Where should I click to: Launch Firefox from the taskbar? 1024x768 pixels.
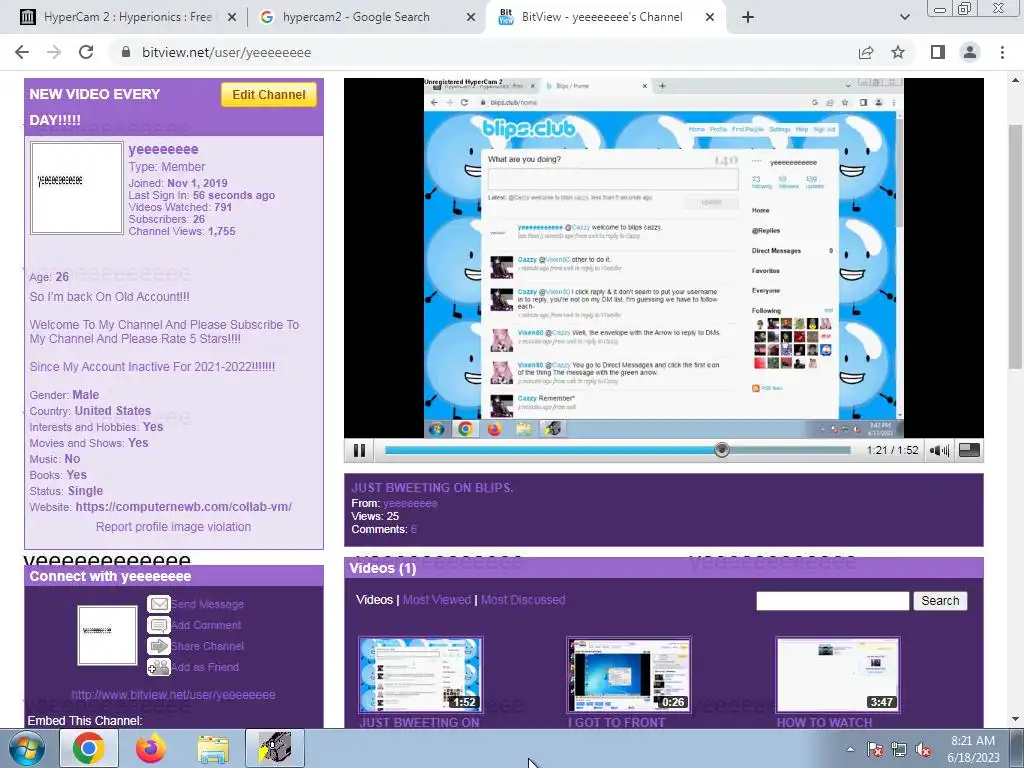151,748
